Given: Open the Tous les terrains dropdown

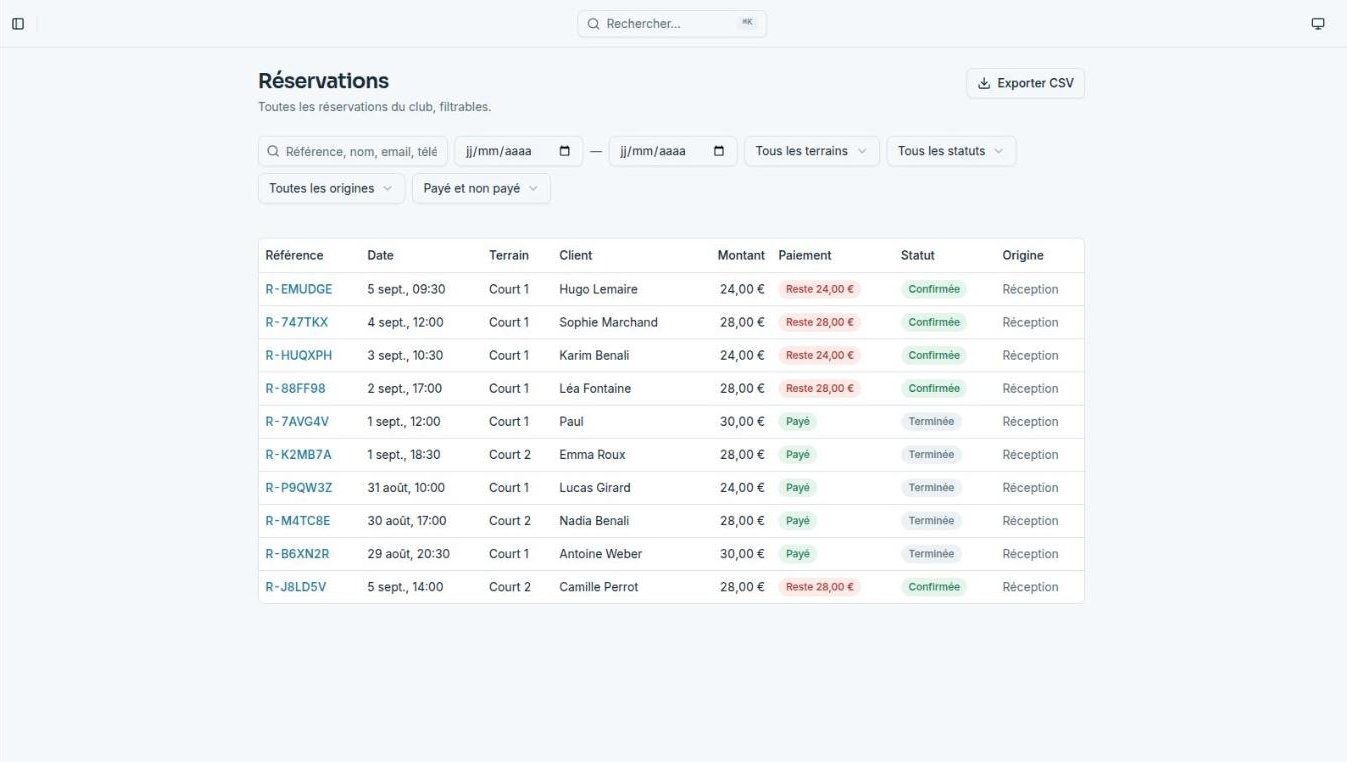Looking at the screenshot, I should tap(812, 151).
